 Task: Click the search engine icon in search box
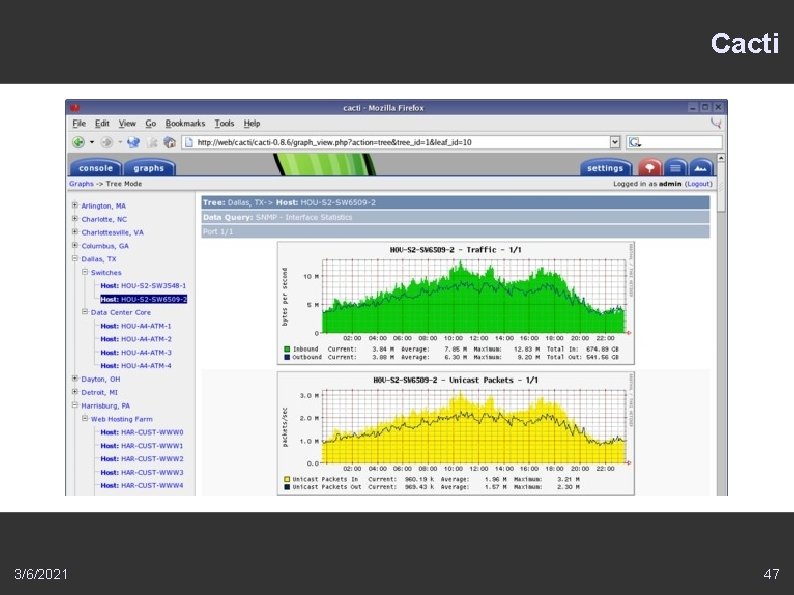point(634,142)
